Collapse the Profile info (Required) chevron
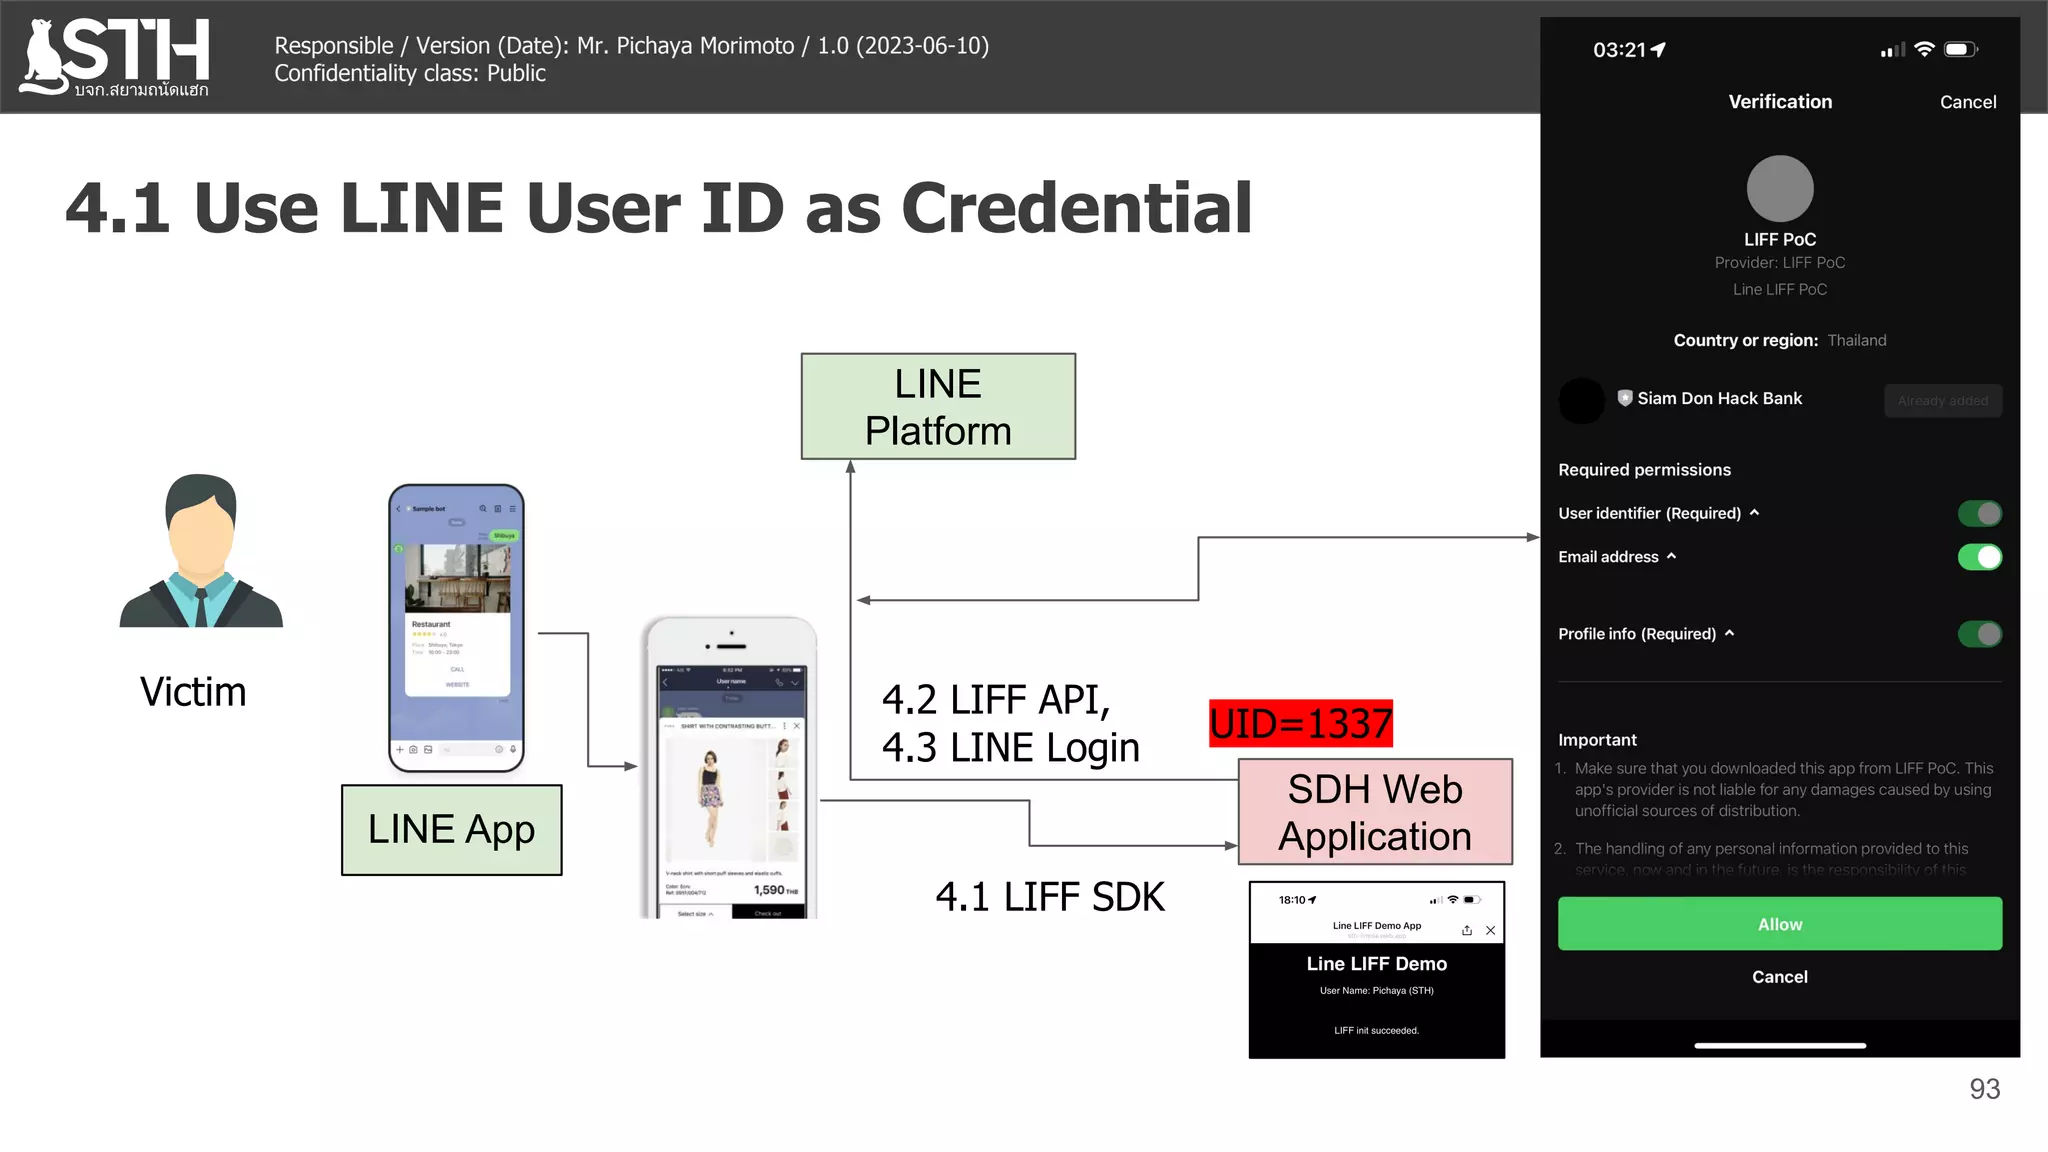2048x1152 pixels. point(1729,633)
